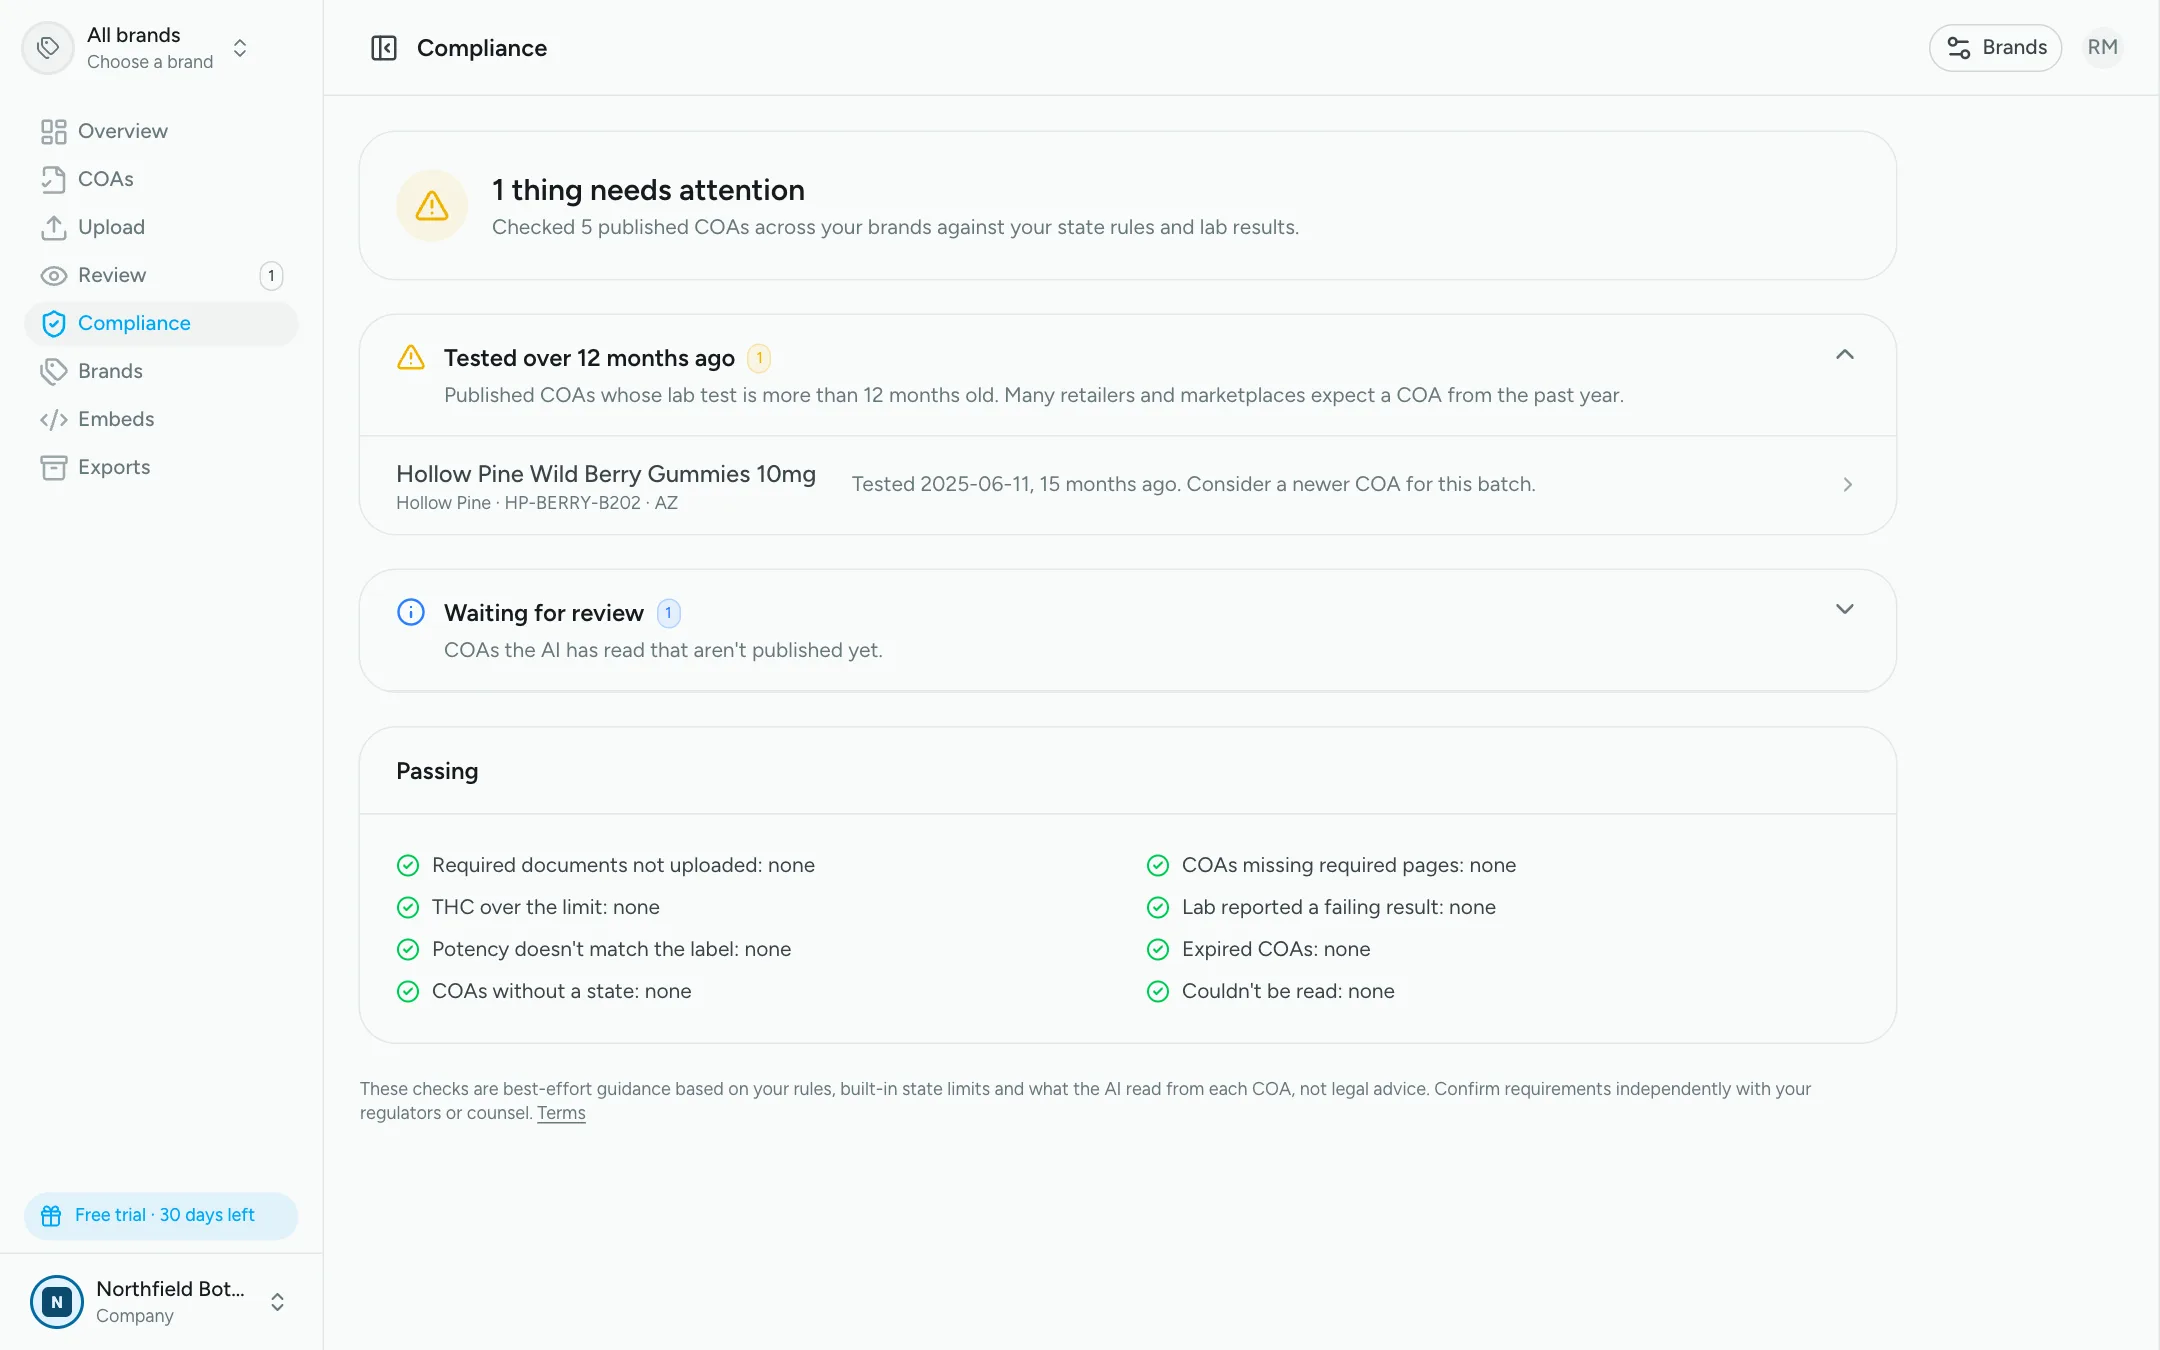The image size is (2160, 1350).
Task: Go to COAs in the sidebar
Action: coord(161,179)
